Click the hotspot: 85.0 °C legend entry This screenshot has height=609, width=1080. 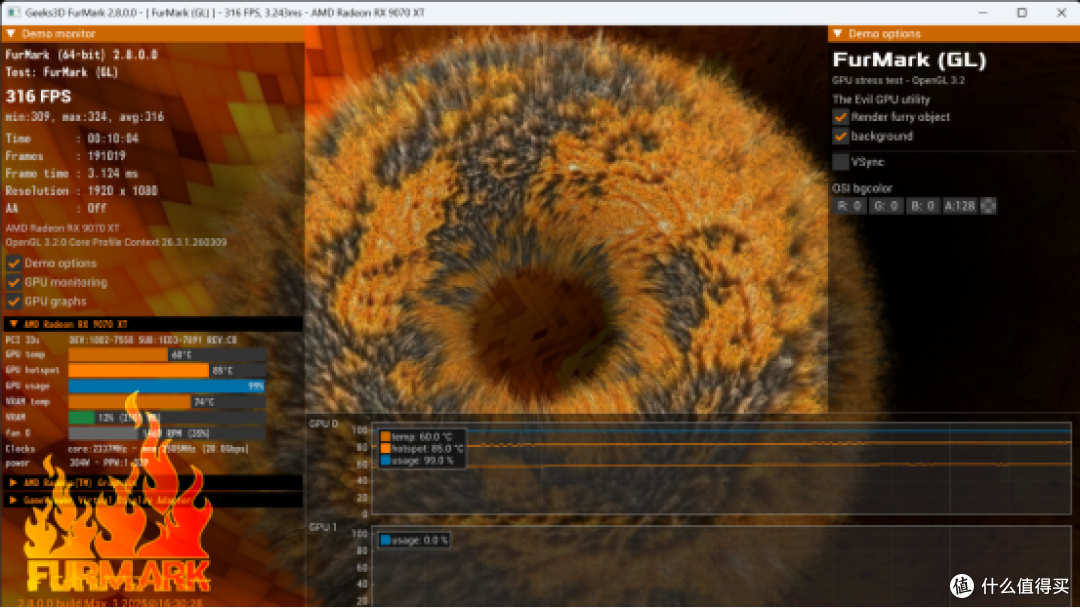(422, 448)
